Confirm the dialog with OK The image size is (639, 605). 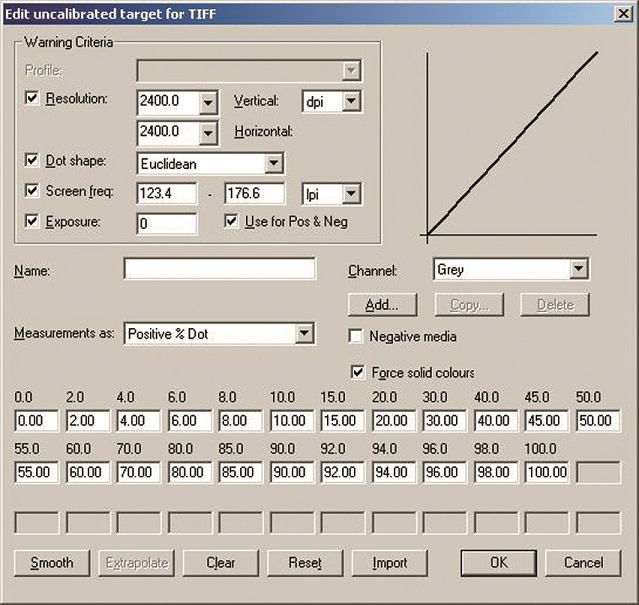click(499, 562)
